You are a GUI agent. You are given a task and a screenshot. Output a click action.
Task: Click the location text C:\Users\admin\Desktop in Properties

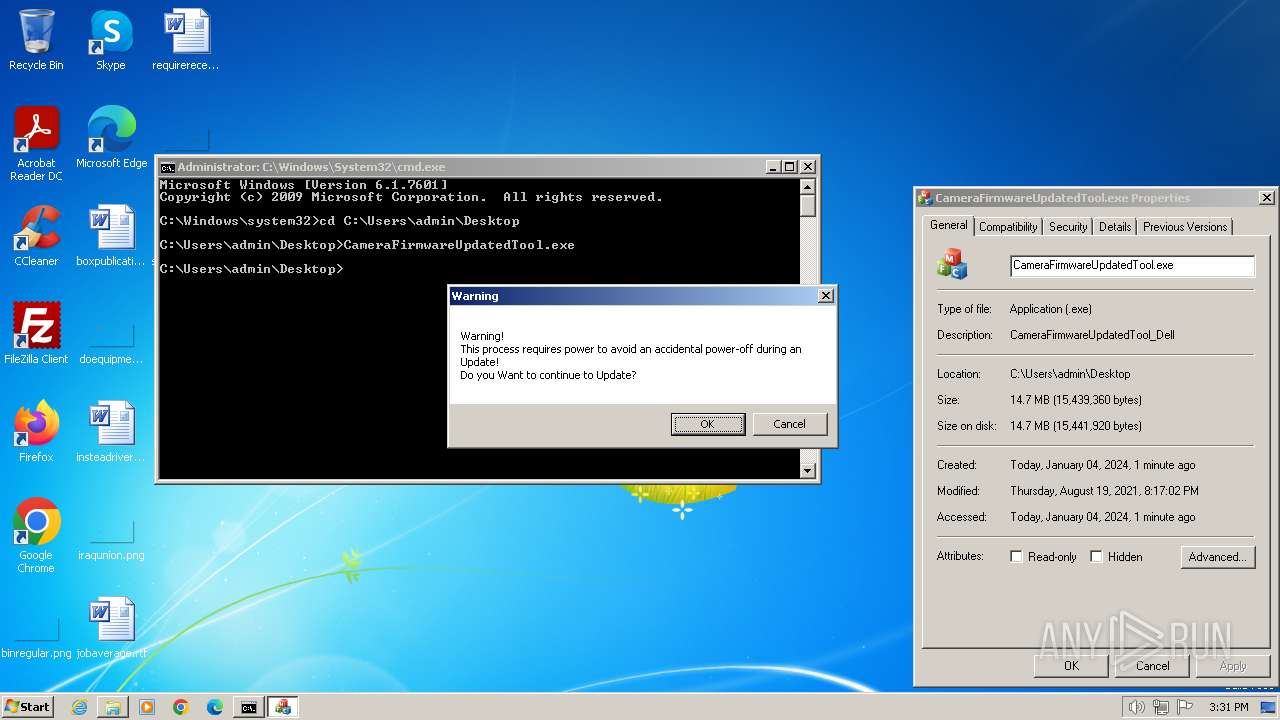(1070, 374)
